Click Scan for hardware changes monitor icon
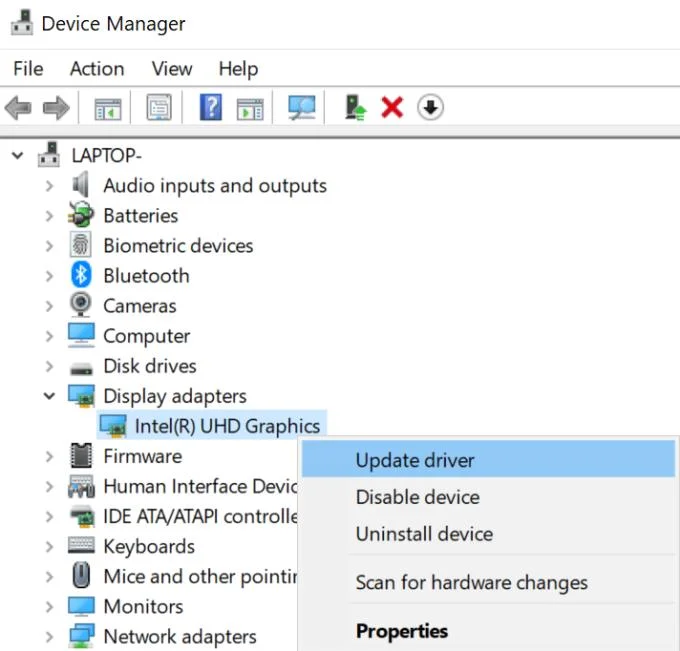 click(302, 108)
